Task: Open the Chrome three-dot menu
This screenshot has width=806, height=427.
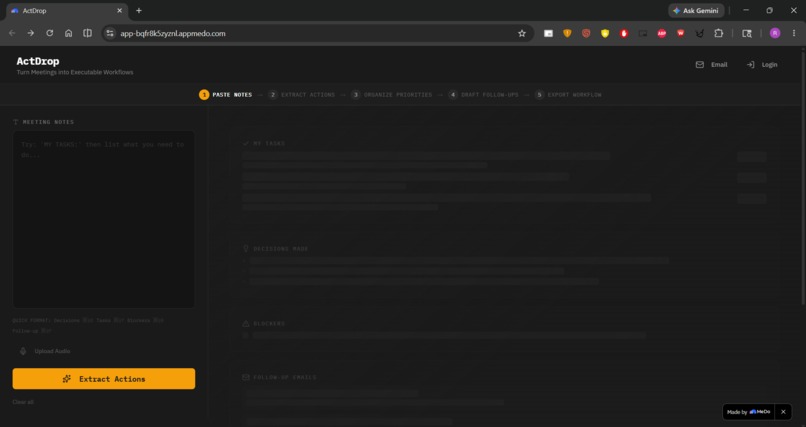Action: pos(794,33)
